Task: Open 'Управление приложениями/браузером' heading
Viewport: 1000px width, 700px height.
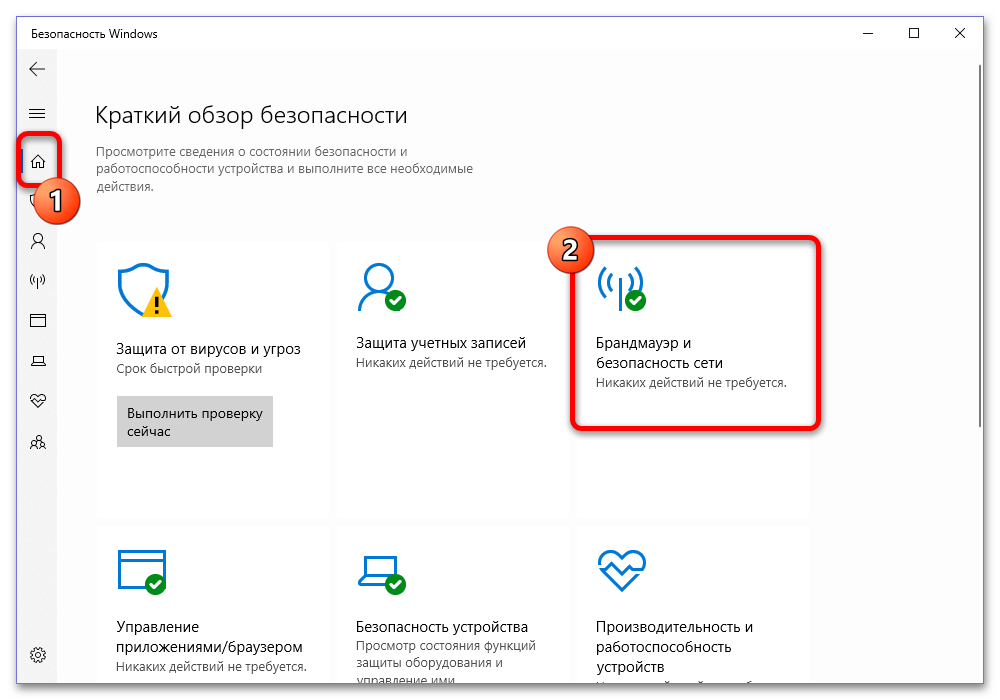Action: 209,637
